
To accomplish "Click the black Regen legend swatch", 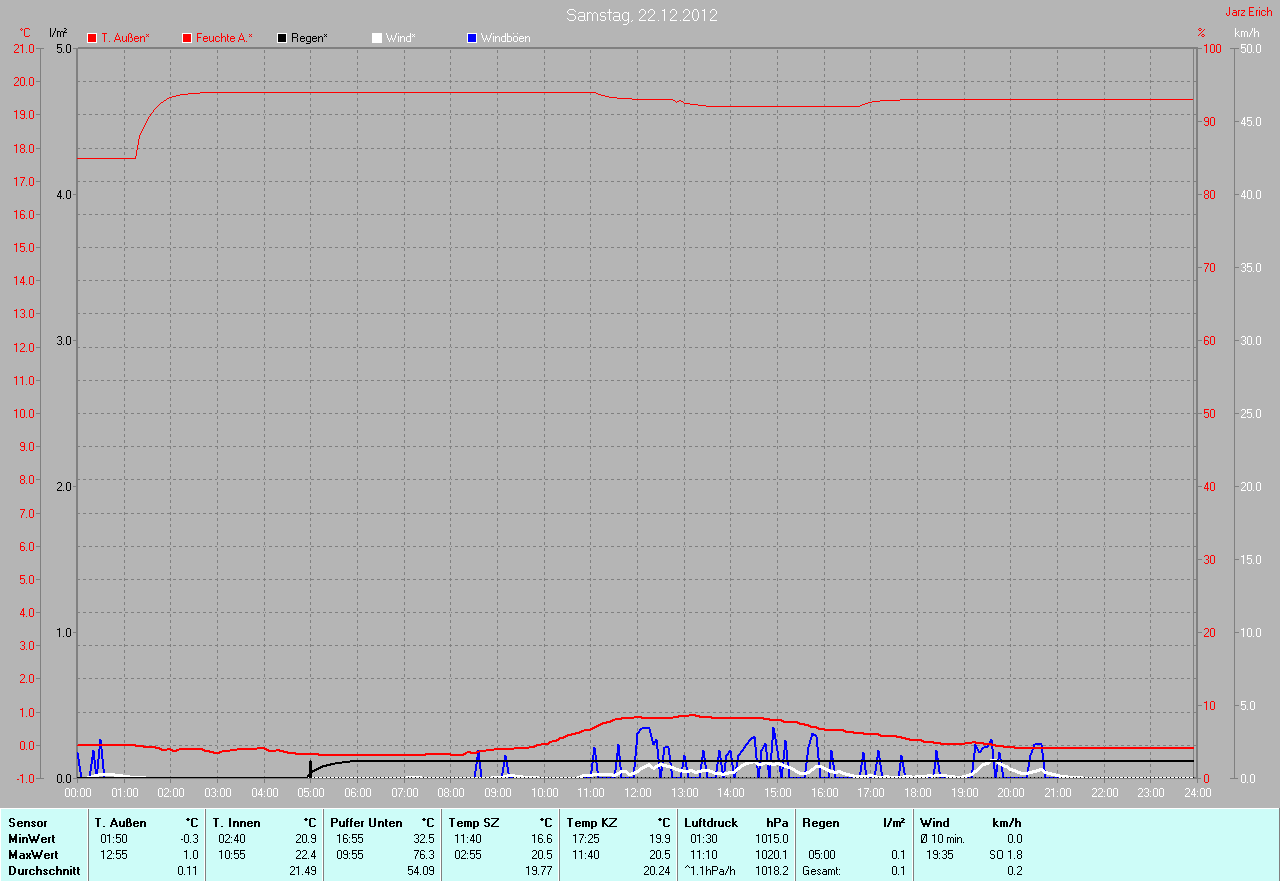I will tap(282, 38).
